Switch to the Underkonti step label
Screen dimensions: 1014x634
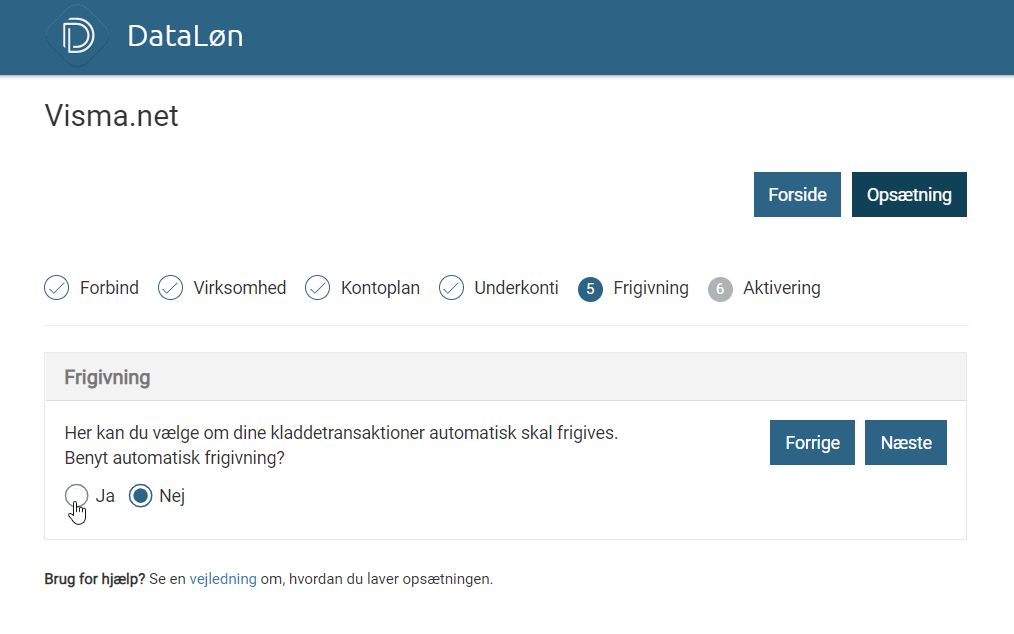(516, 288)
